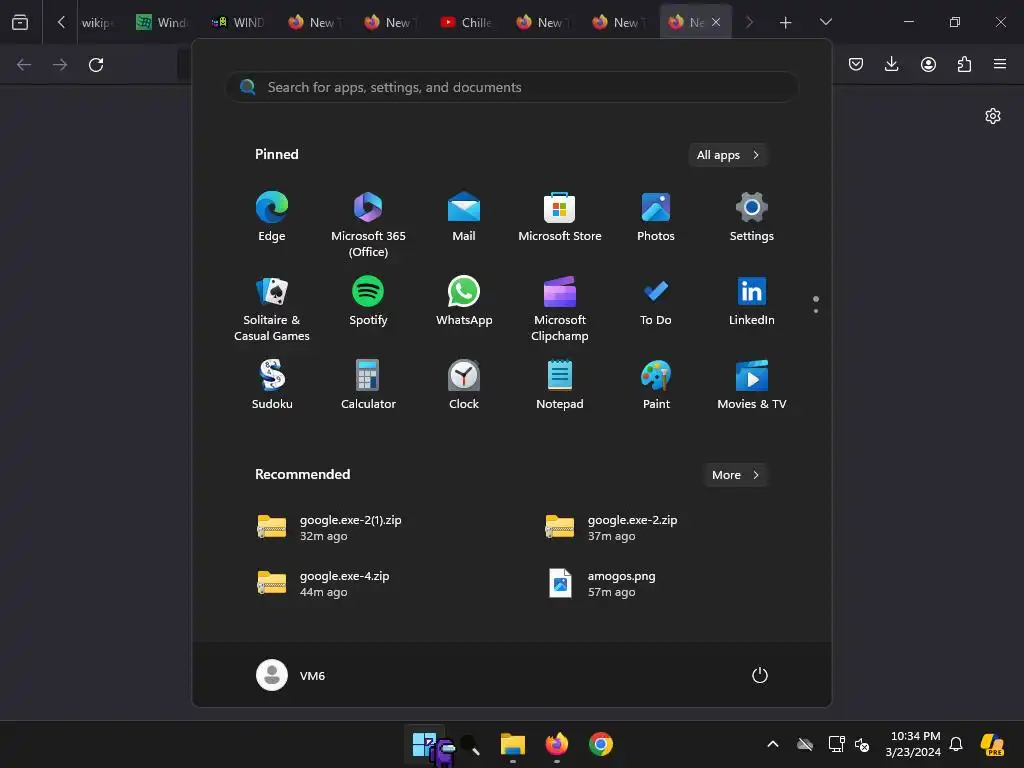1024x768 pixels.
Task: Open the Mail app
Action: (x=464, y=217)
